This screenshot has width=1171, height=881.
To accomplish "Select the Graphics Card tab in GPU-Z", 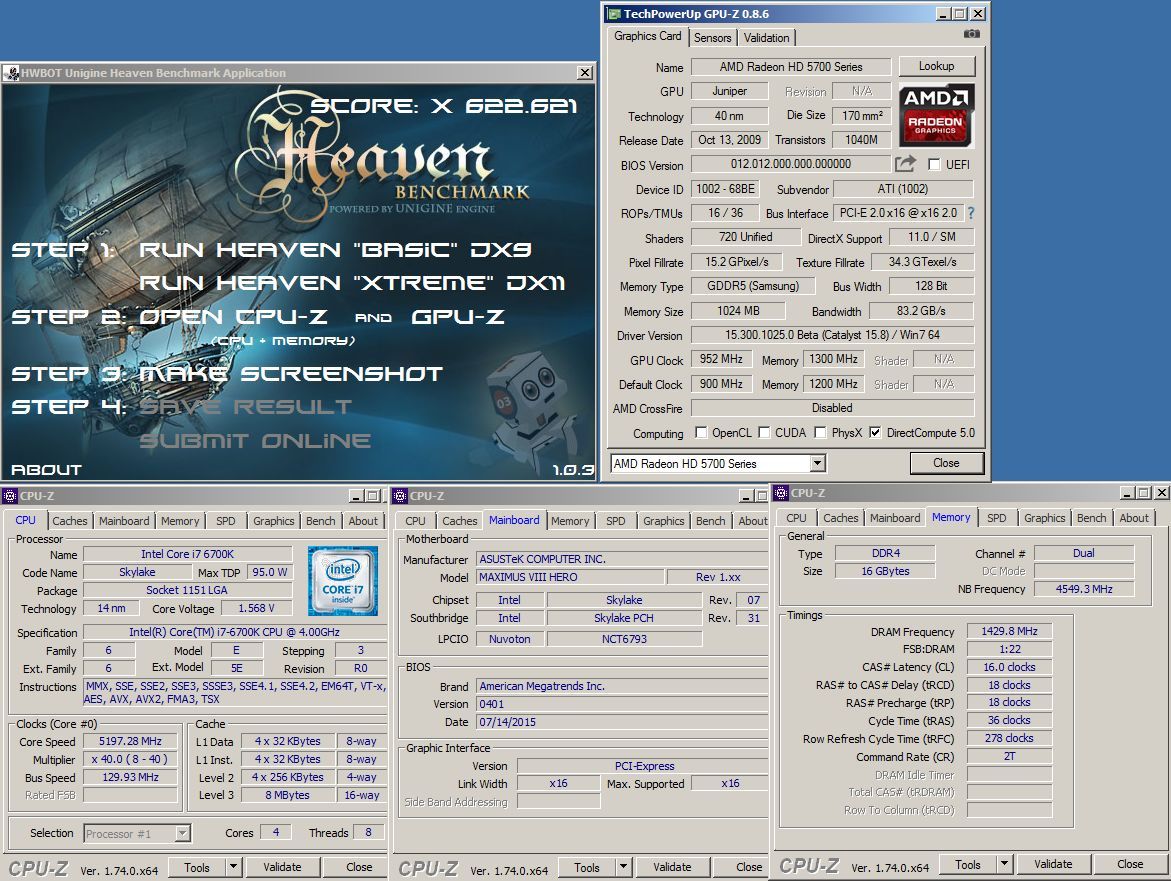I will tap(647, 36).
